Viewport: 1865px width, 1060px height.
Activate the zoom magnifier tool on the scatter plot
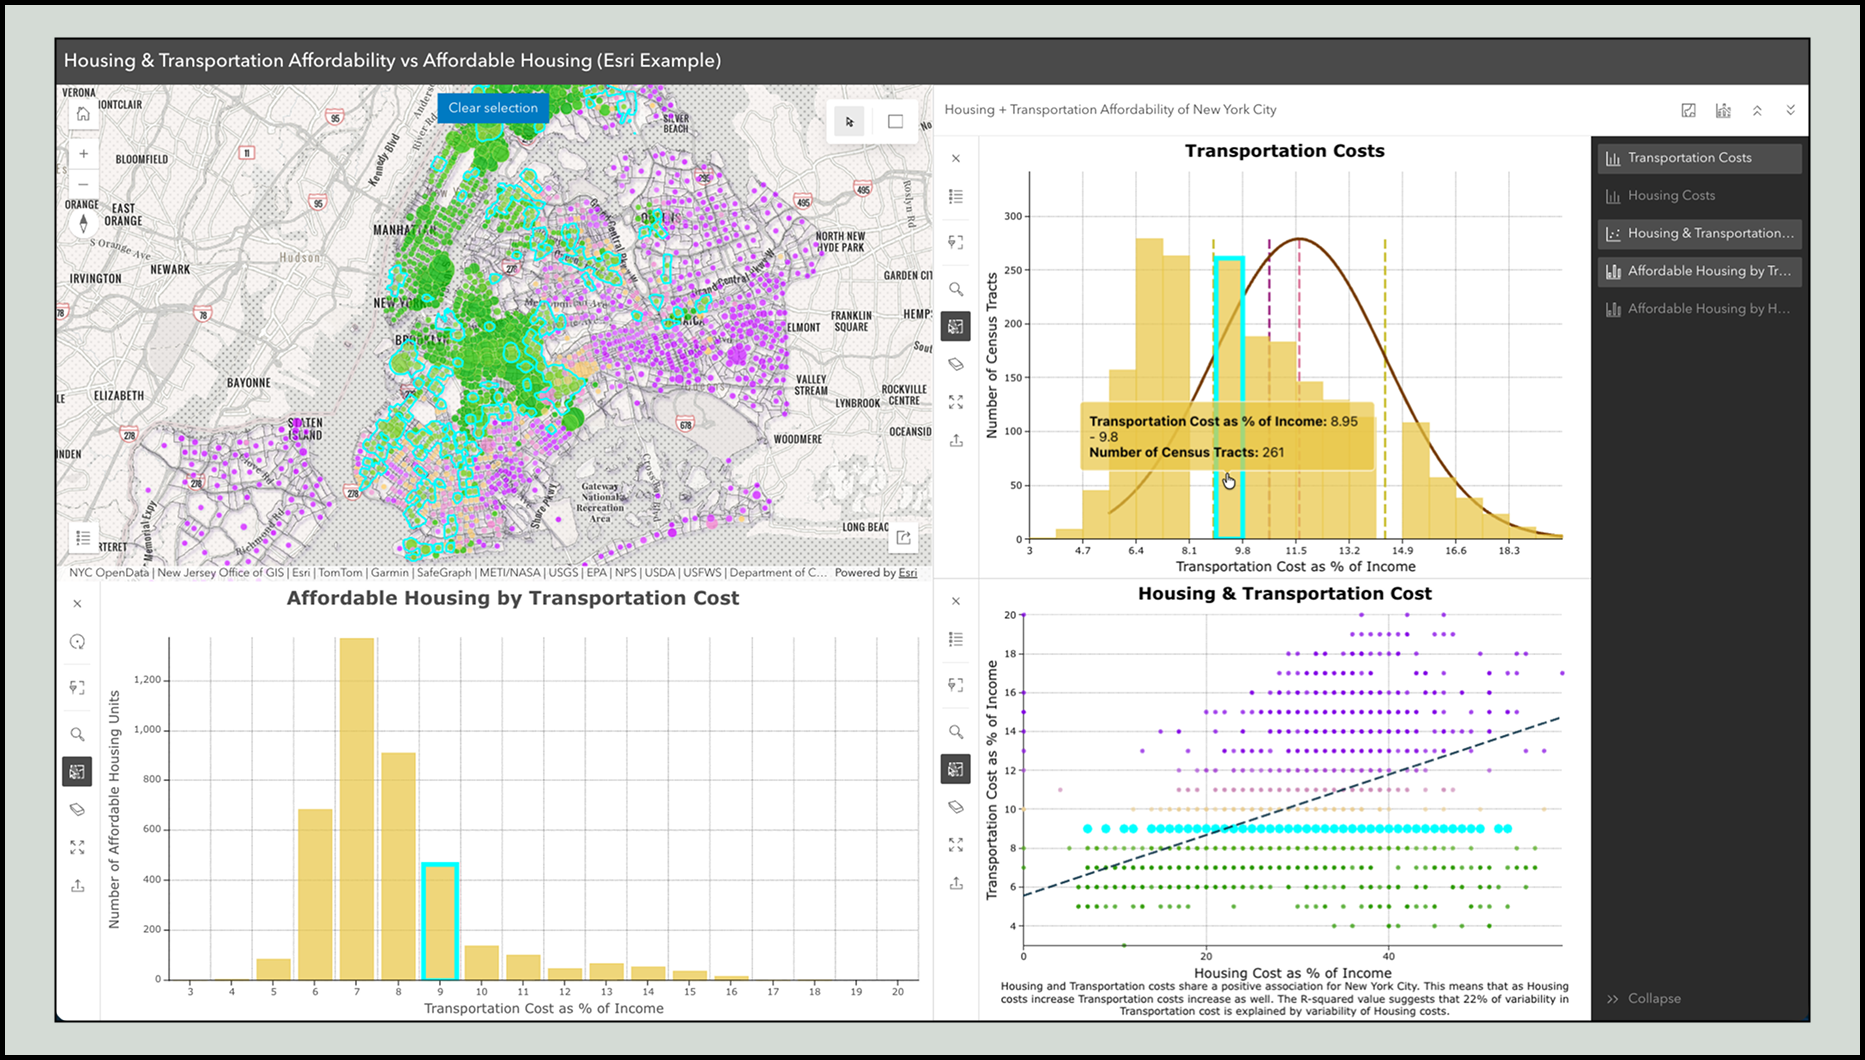[956, 731]
